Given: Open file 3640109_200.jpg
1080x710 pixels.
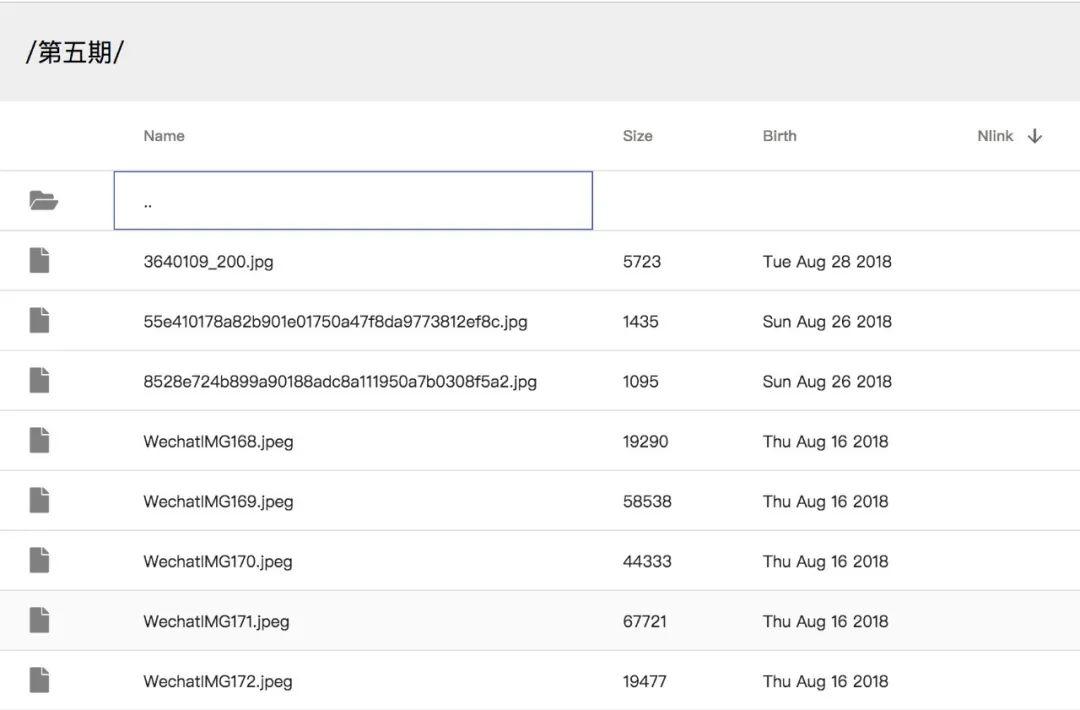Looking at the screenshot, I should (x=208, y=262).
